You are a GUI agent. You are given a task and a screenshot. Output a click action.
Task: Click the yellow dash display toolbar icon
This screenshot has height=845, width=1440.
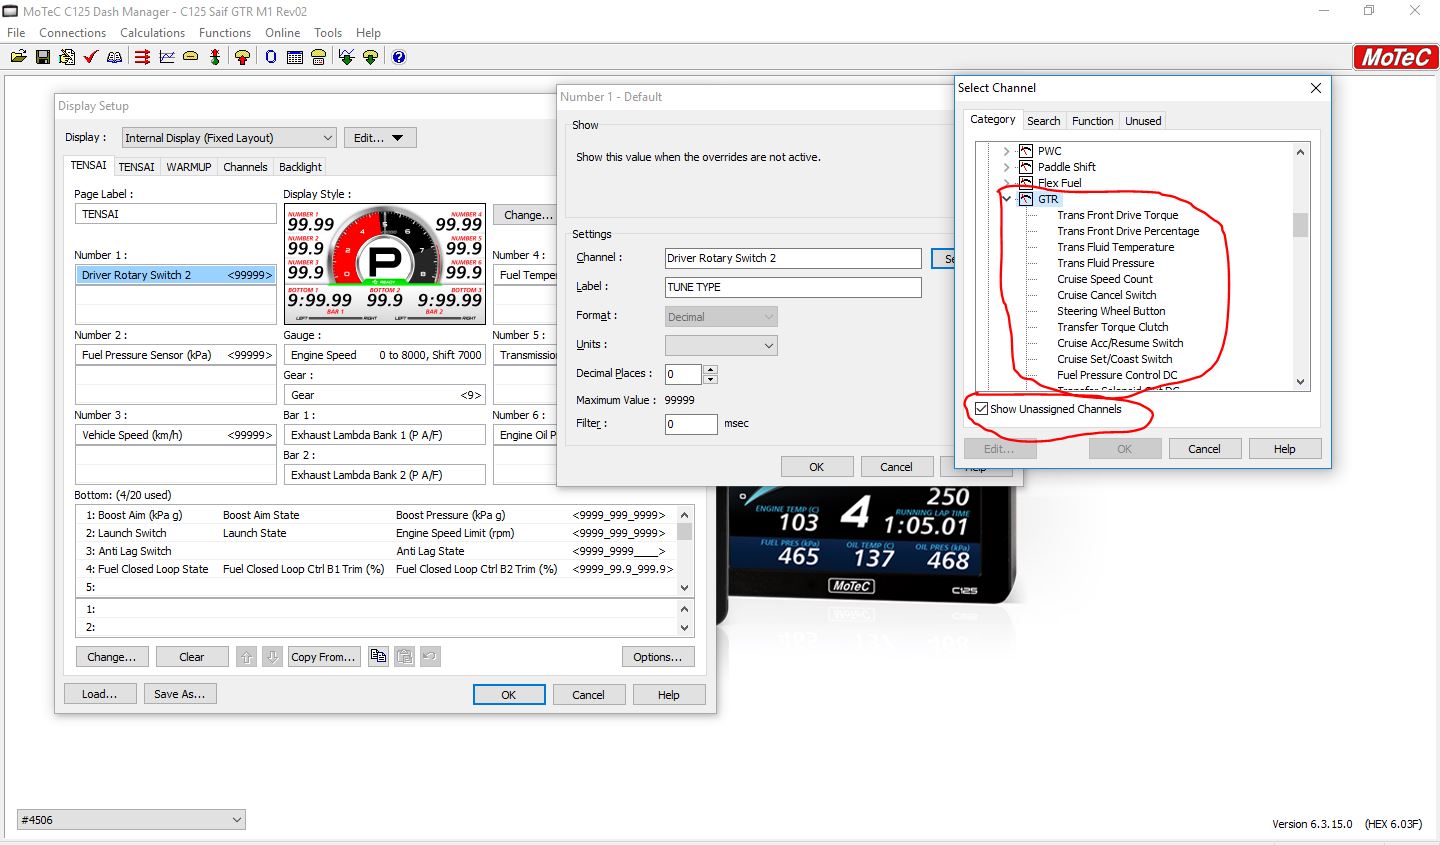pyautogui.click(x=190, y=57)
